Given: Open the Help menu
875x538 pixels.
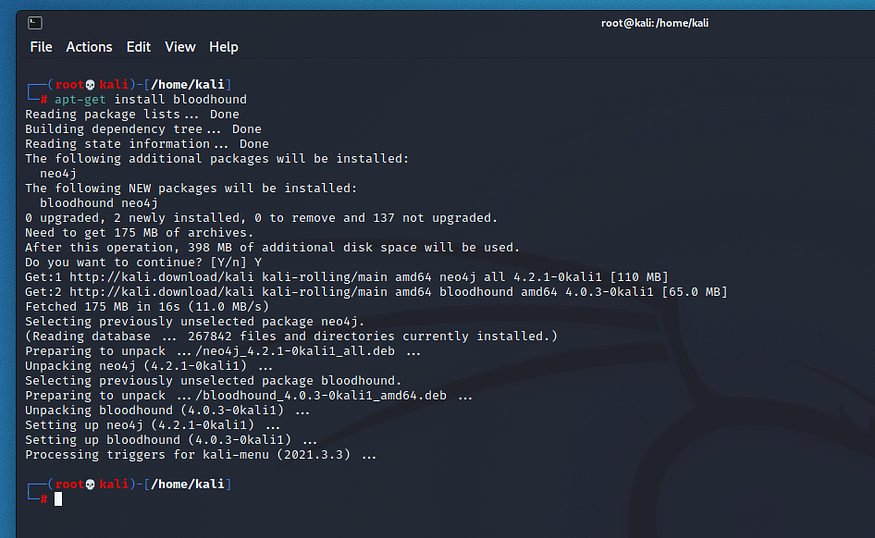Looking at the screenshot, I should (223, 47).
